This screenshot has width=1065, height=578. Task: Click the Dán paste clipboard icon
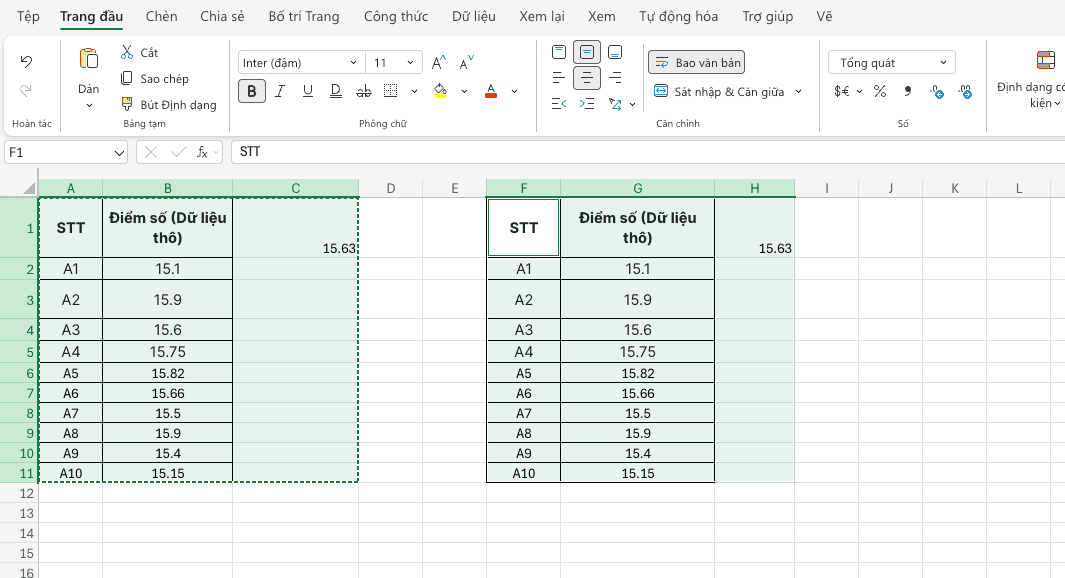point(88,59)
